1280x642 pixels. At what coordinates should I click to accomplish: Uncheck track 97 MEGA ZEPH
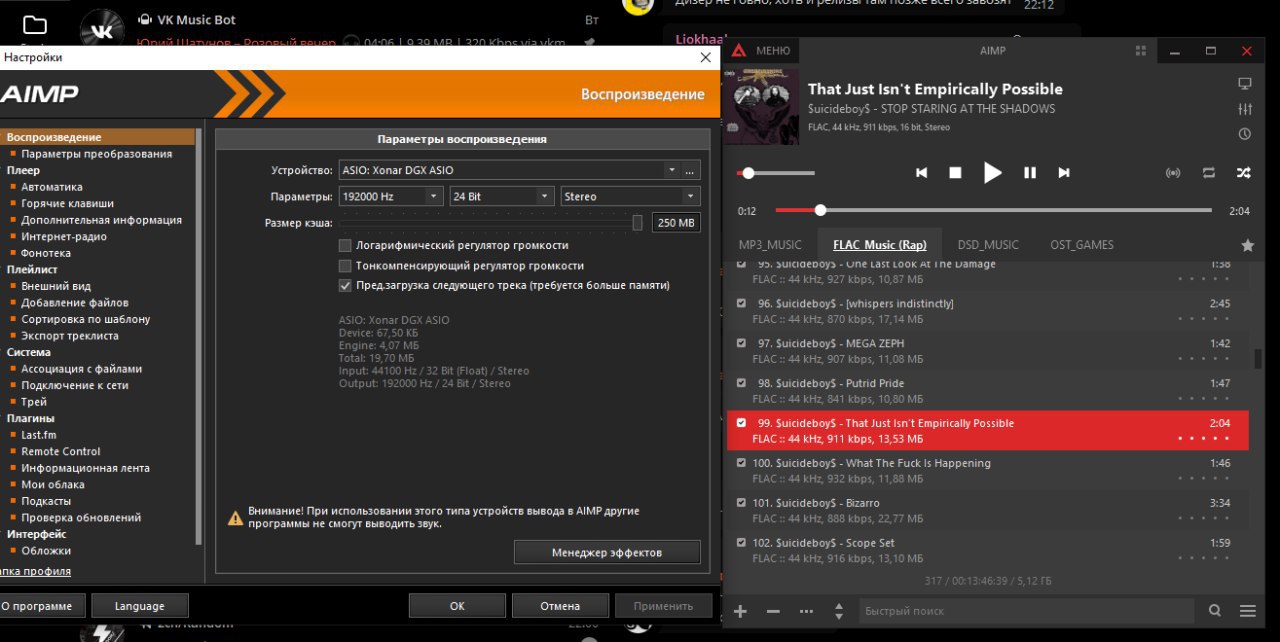pos(741,343)
